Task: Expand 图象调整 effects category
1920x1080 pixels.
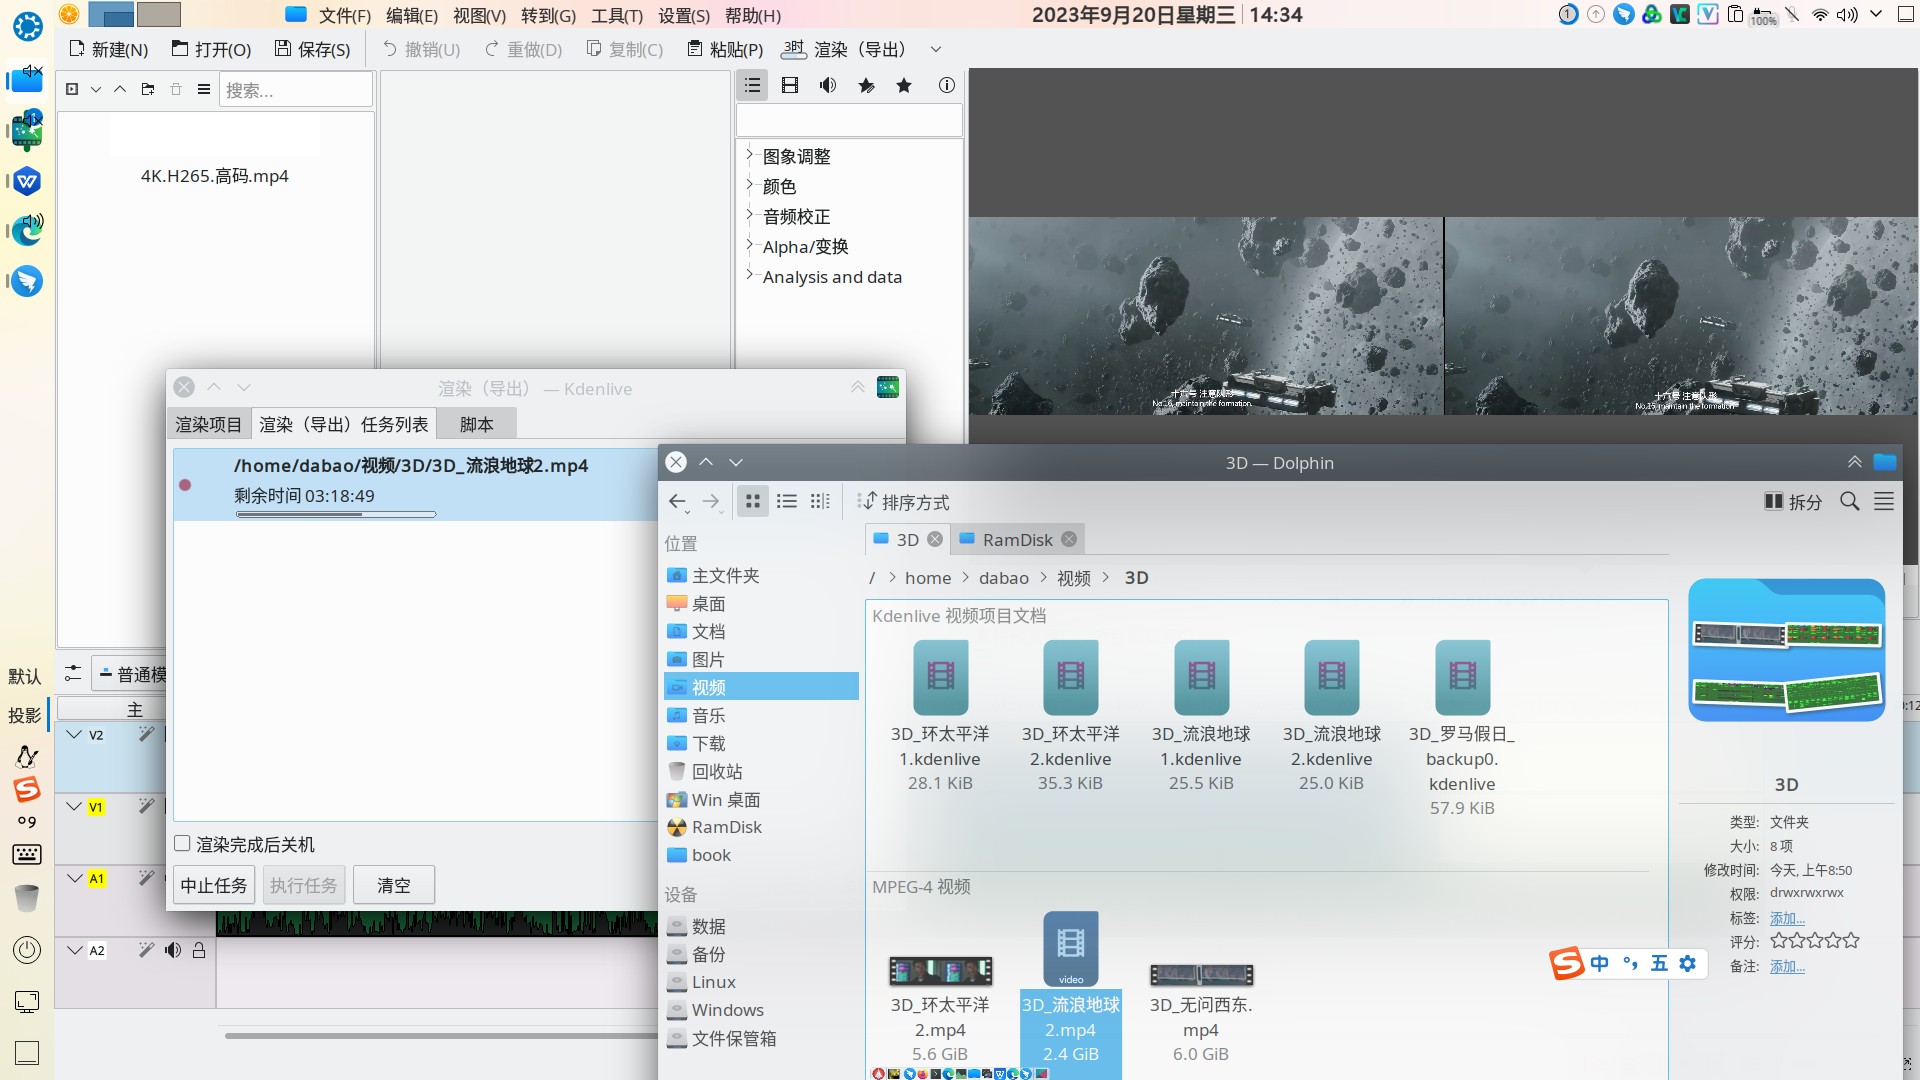Action: (749, 155)
